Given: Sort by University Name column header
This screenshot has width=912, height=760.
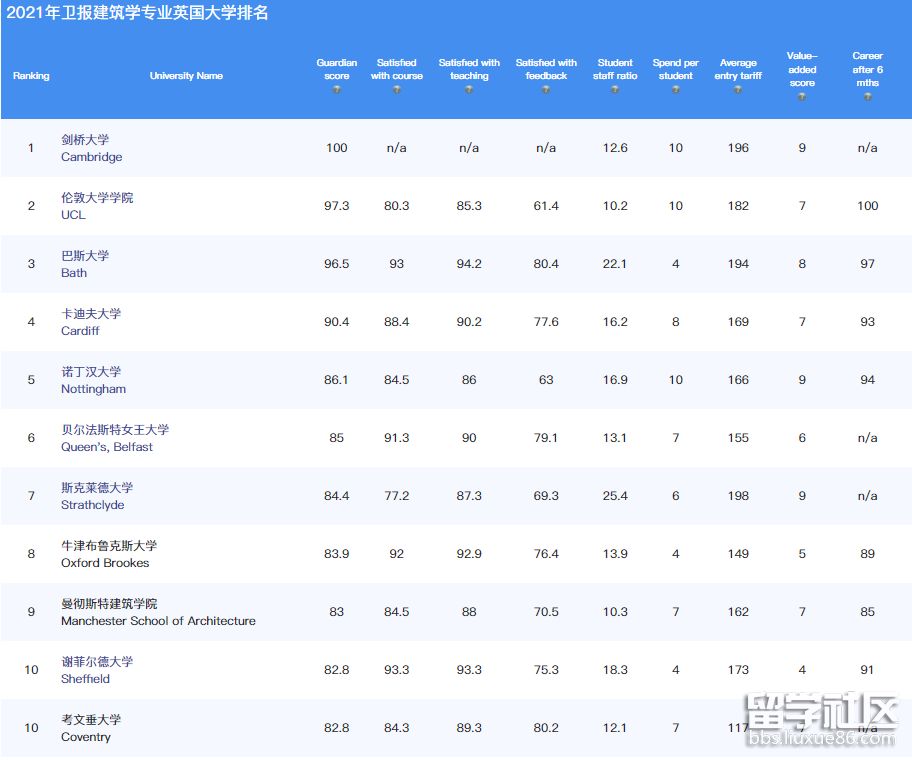Looking at the screenshot, I should [186, 76].
